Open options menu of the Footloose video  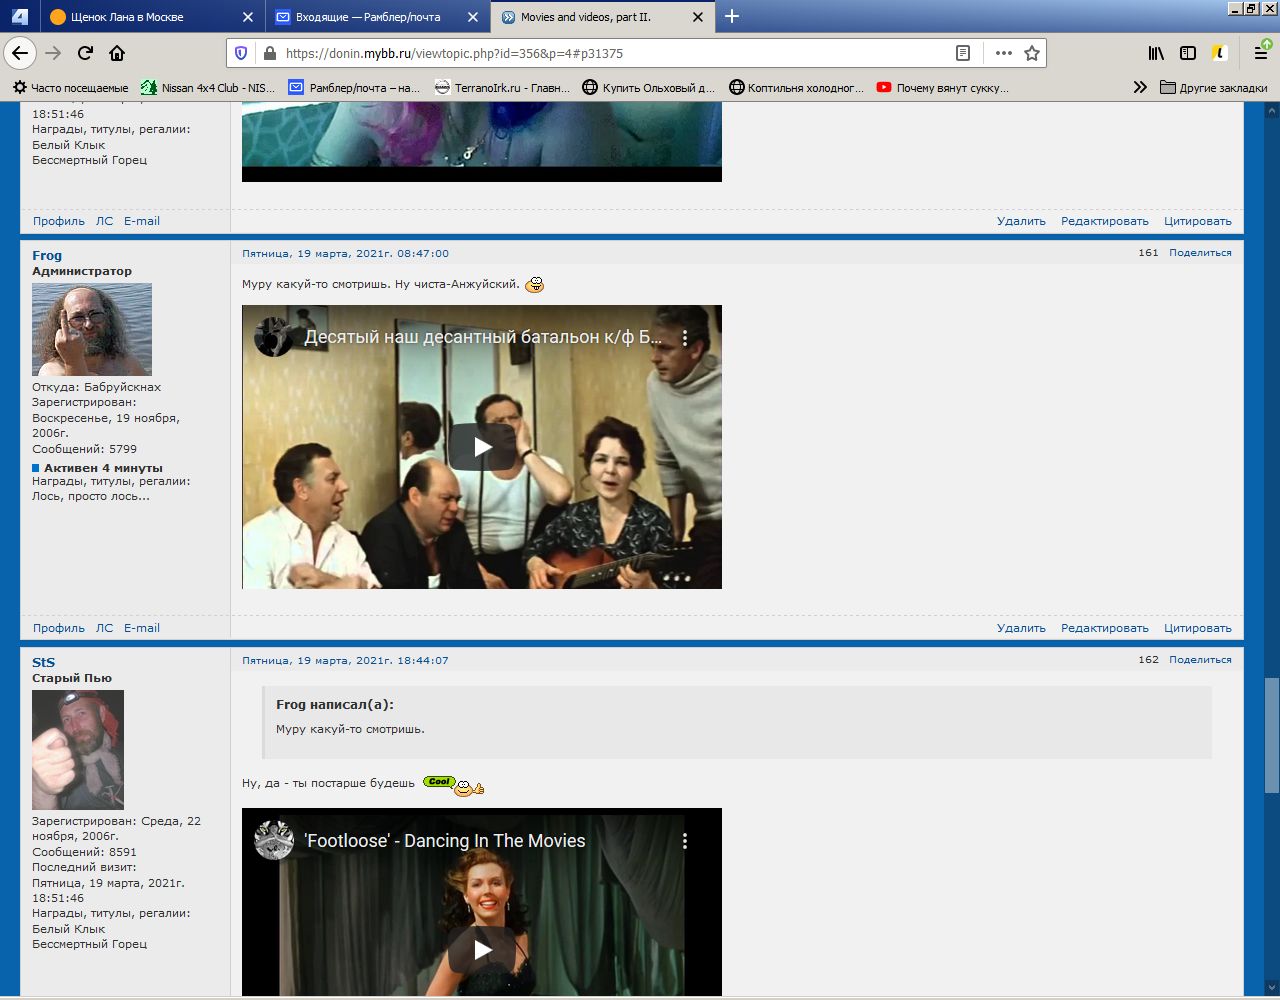point(685,841)
